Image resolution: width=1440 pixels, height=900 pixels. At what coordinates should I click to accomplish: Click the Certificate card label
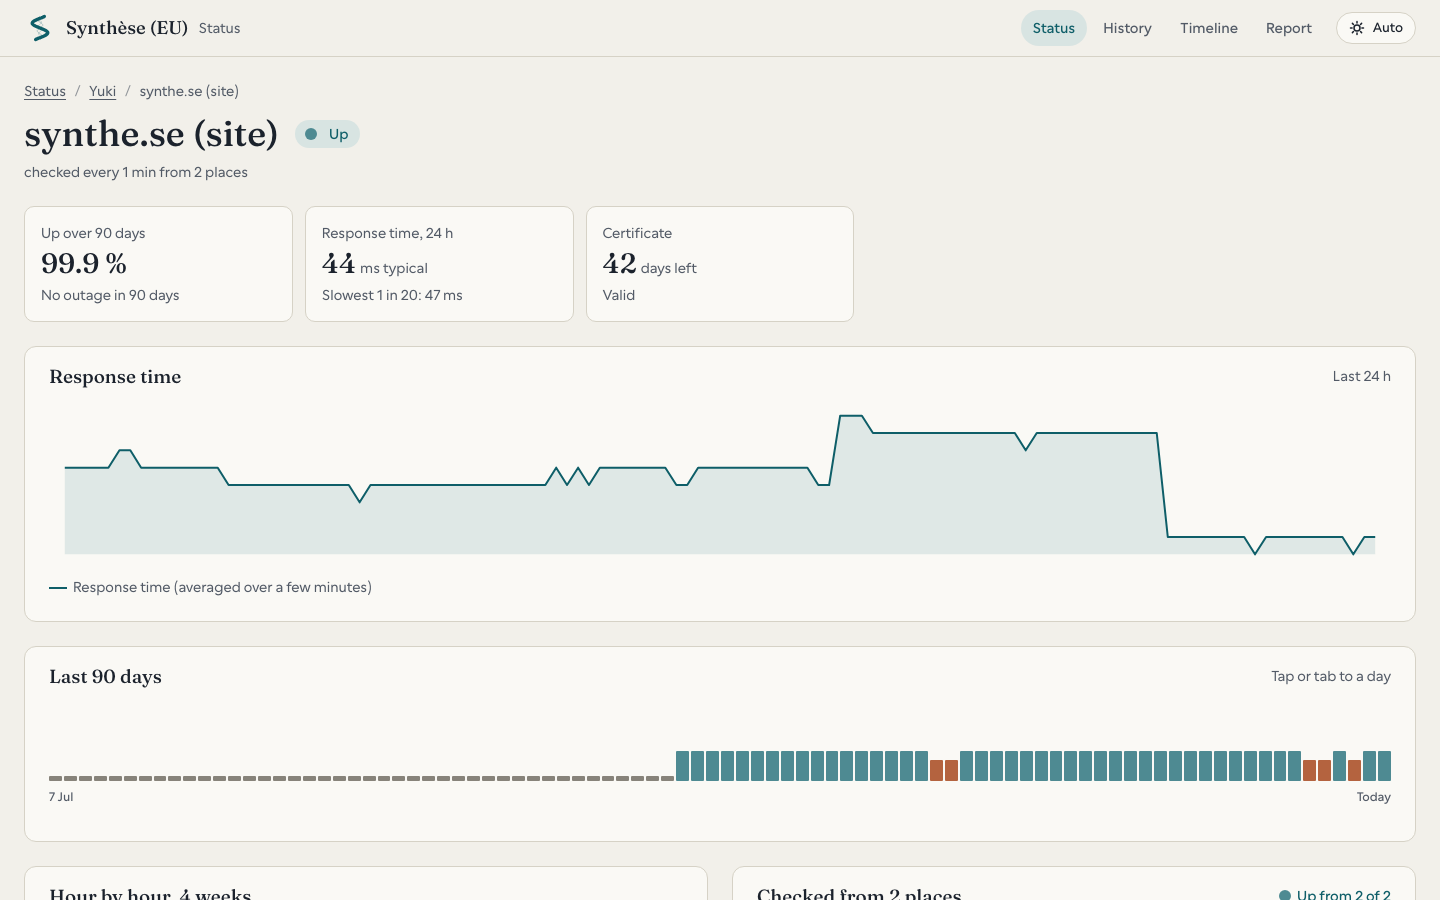click(x=637, y=233)
